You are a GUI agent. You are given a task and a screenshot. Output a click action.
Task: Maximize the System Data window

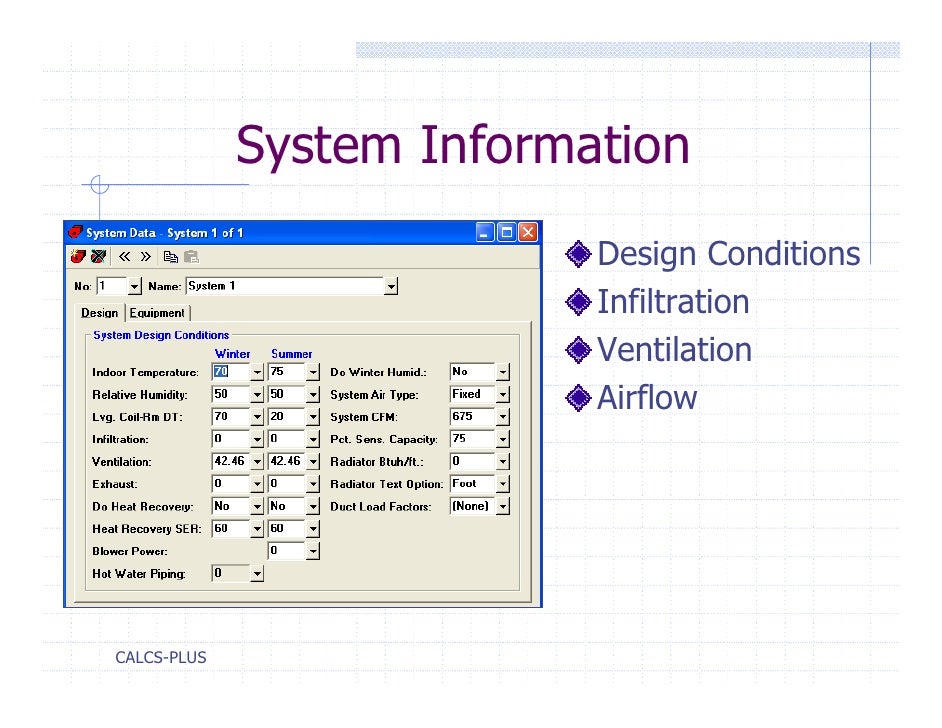coord(506,232)
